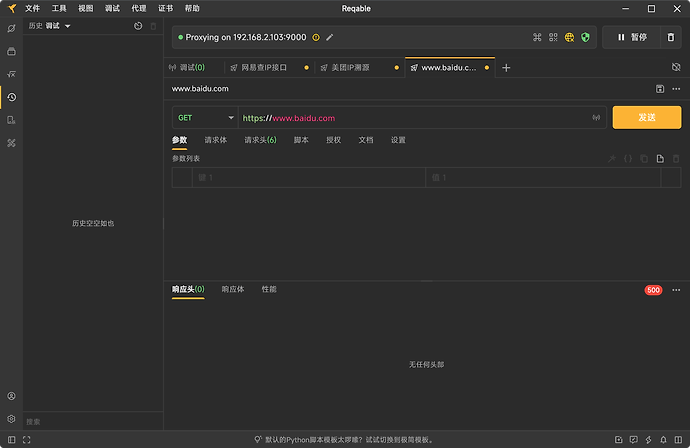Click the history clock filter icon
This screenshot has width=690, height=448.
pyautogui.click(x=138, y=26)
